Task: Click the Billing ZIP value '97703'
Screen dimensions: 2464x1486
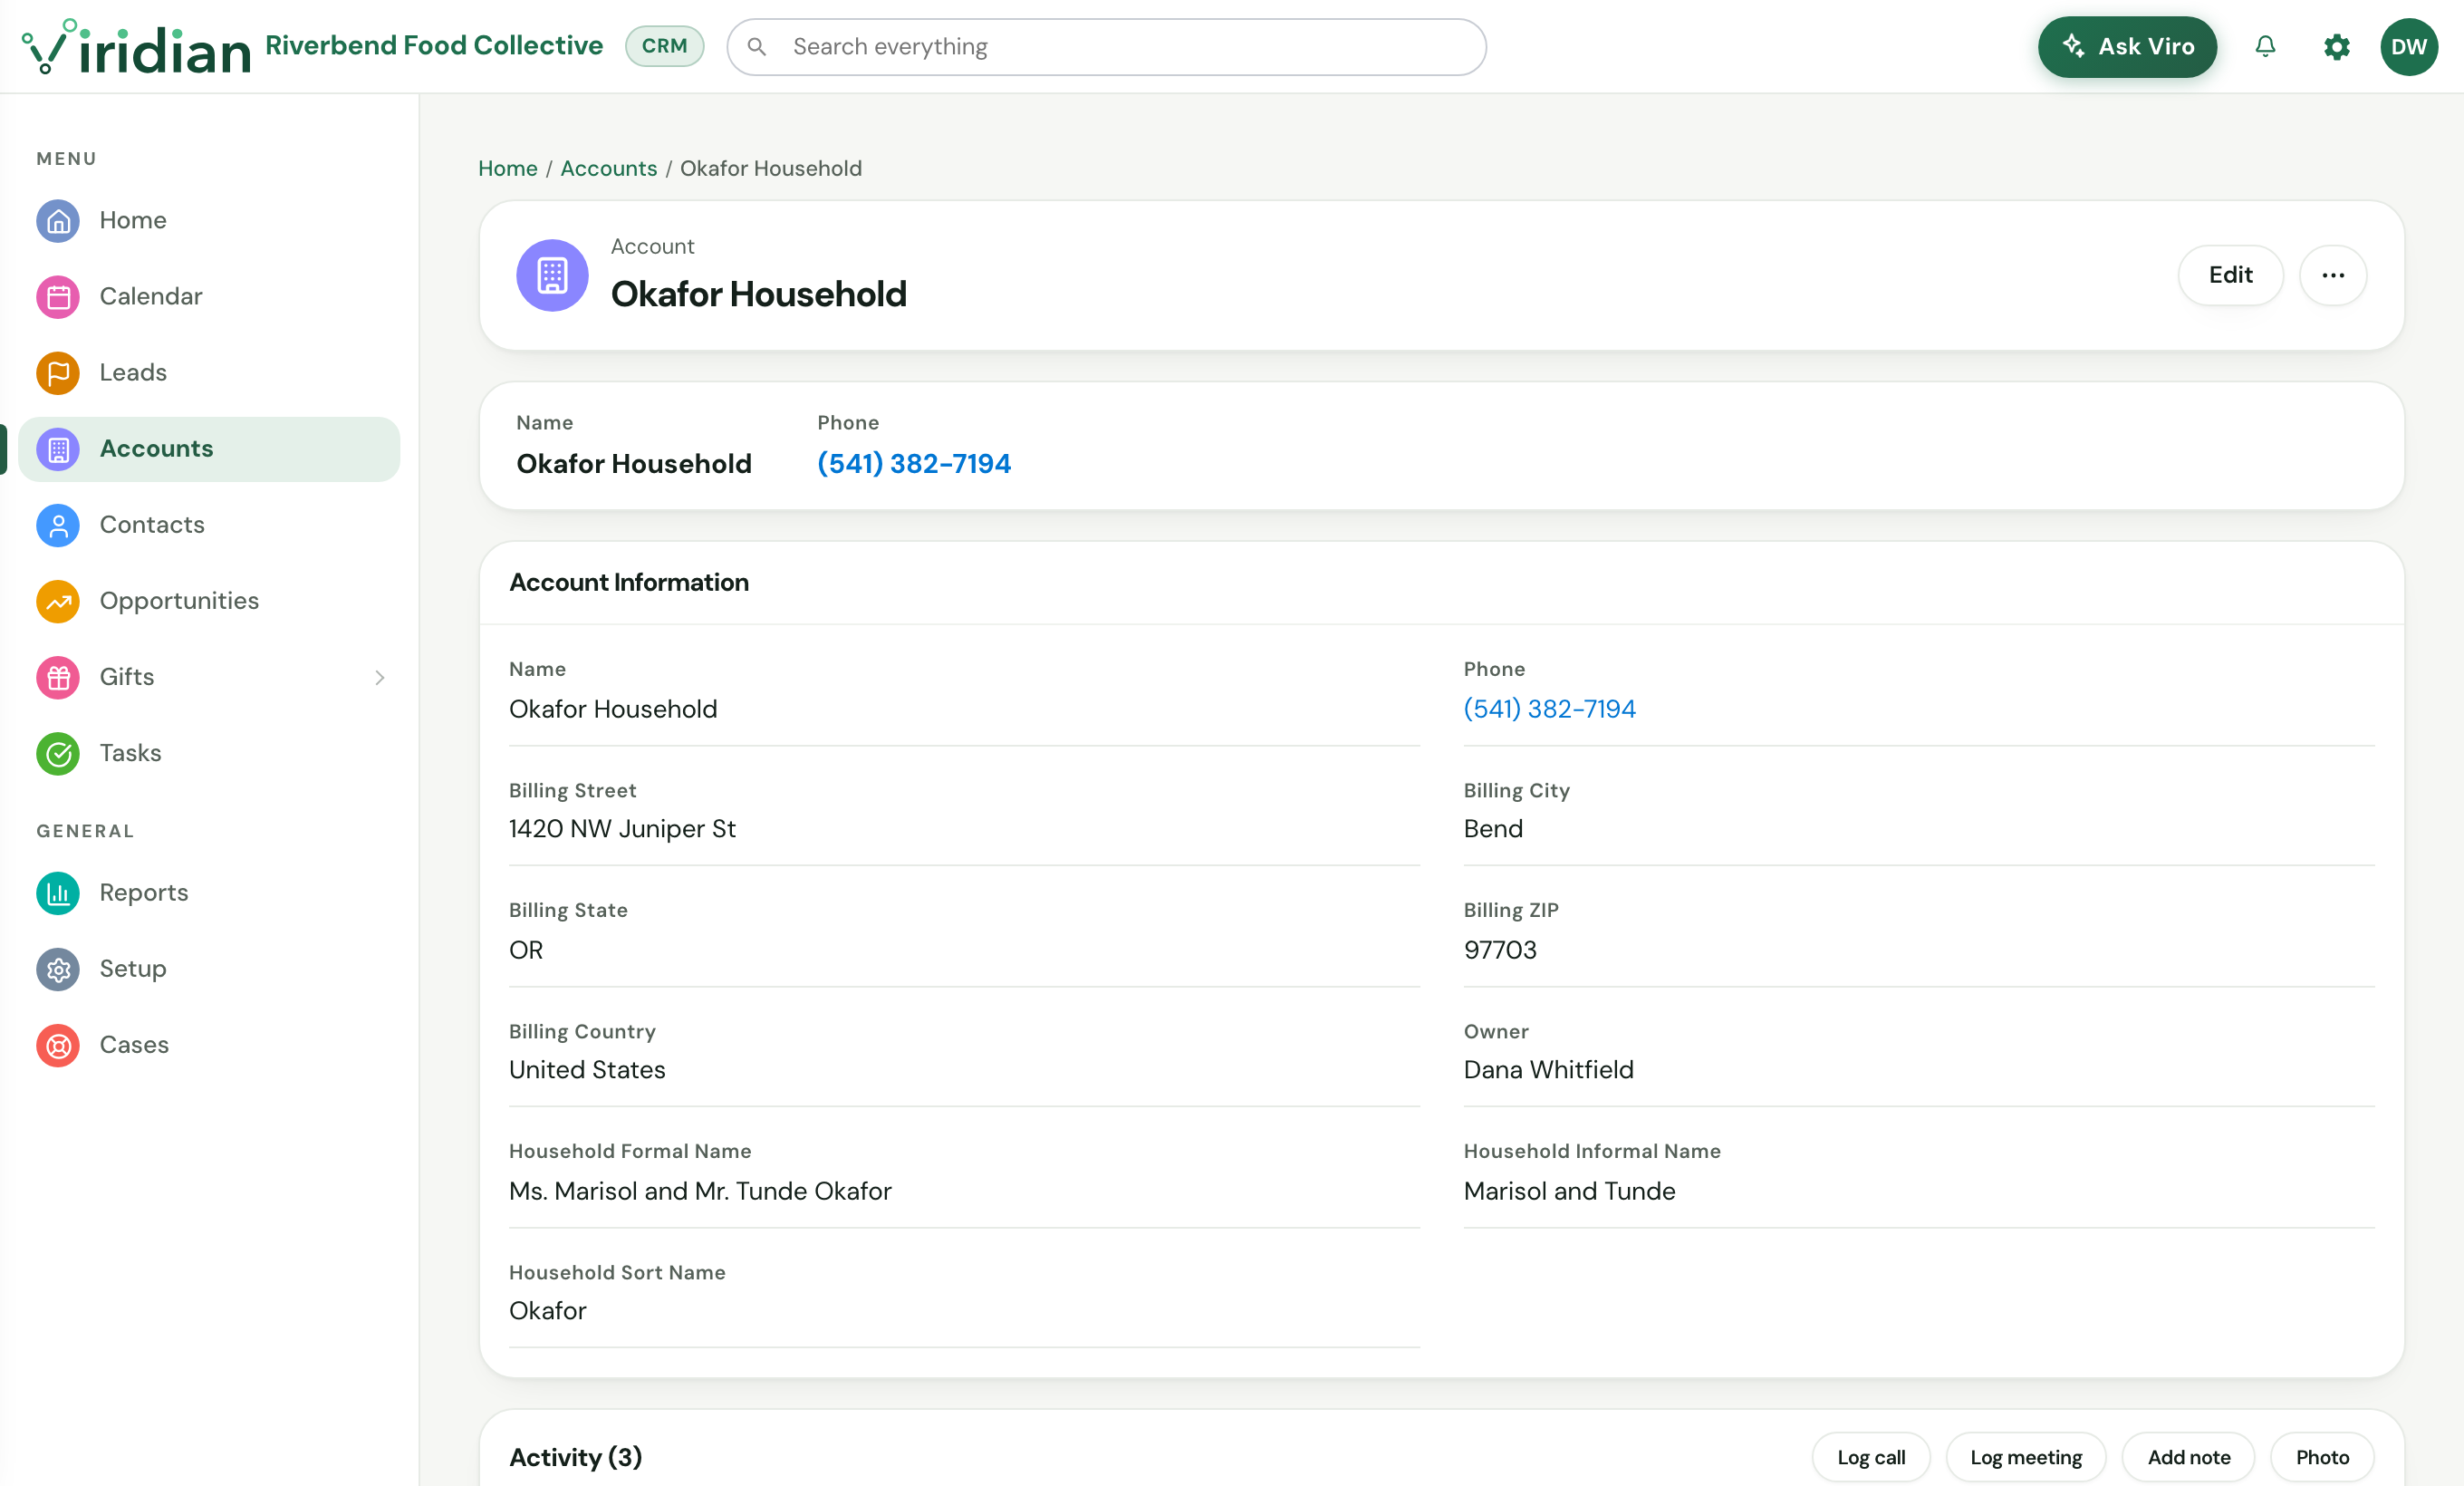Action: pos(1500,949)
